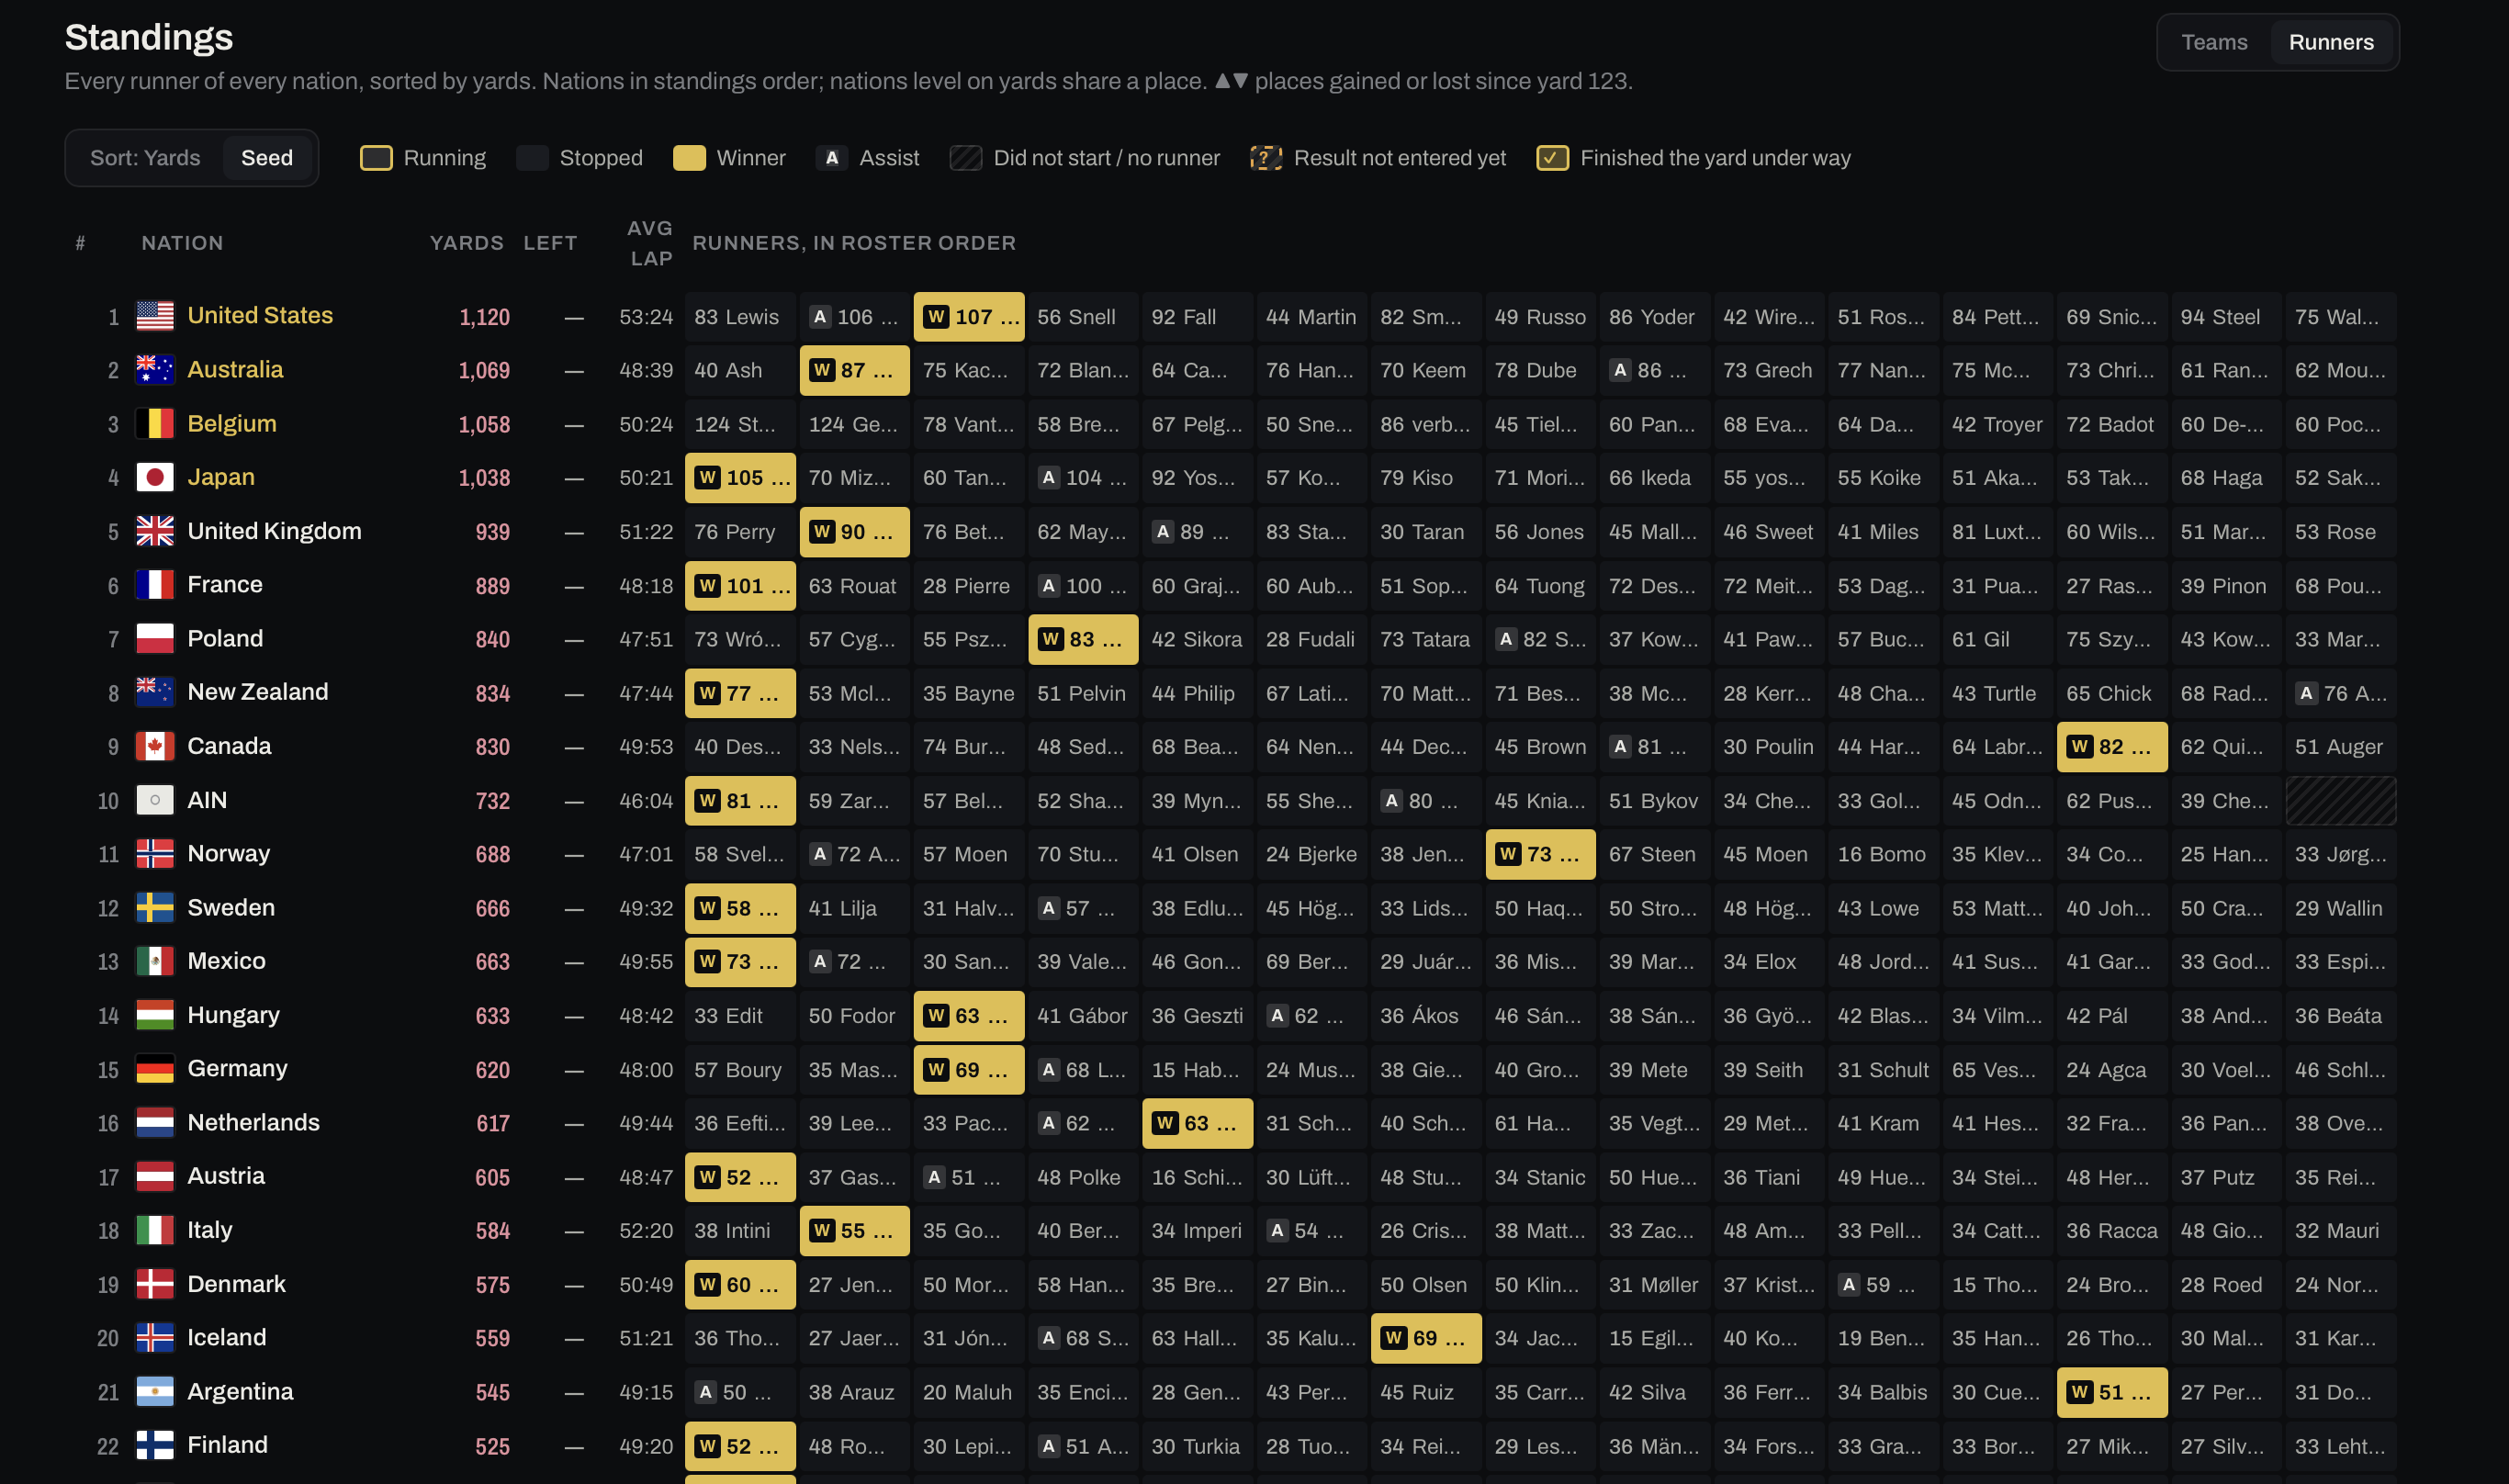Open the United States nation link
The image size is (2509, 1484).
(x=260, y=316)
